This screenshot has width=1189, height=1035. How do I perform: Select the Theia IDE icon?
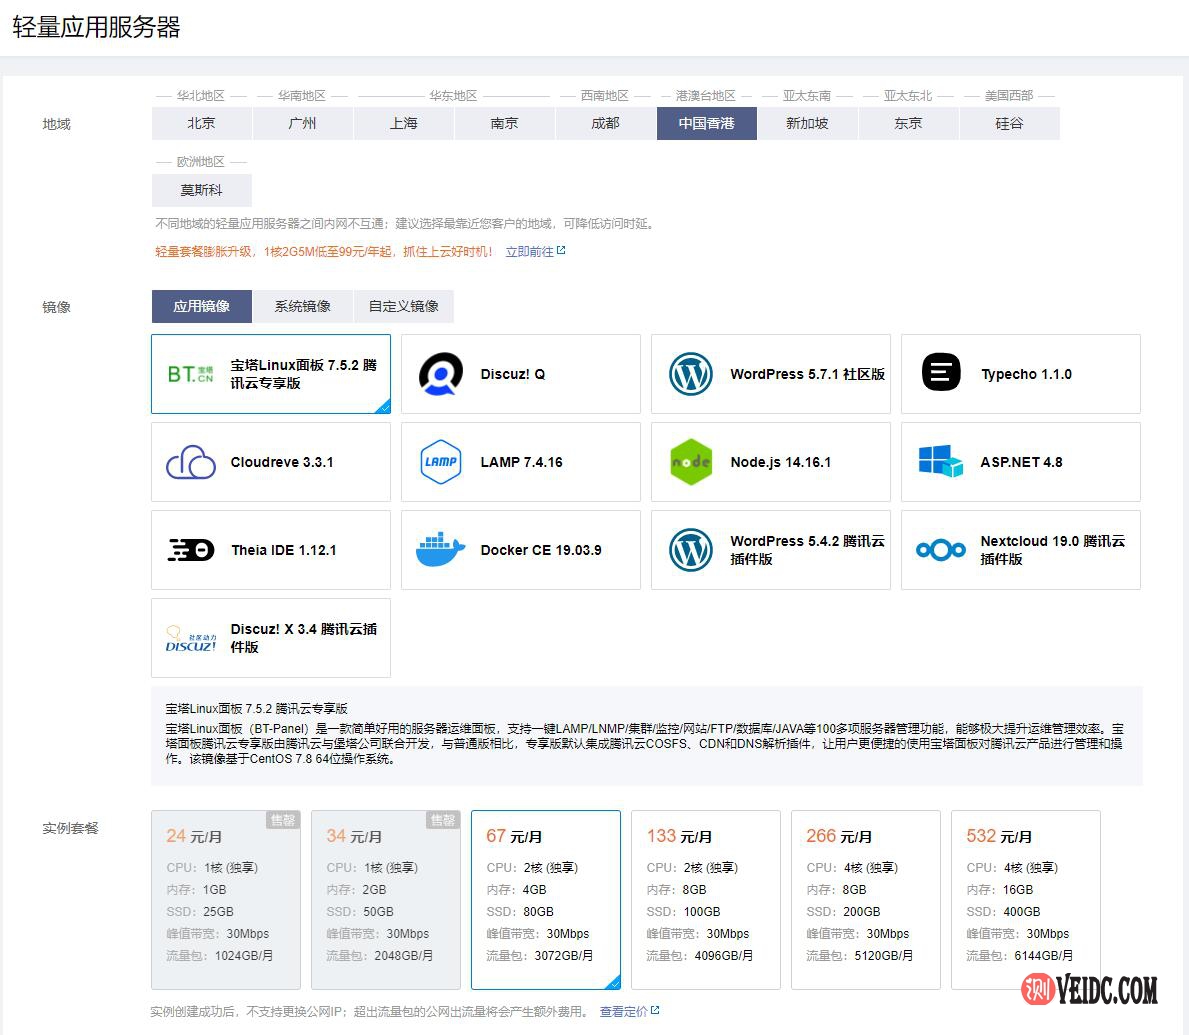tap(191, 550)
